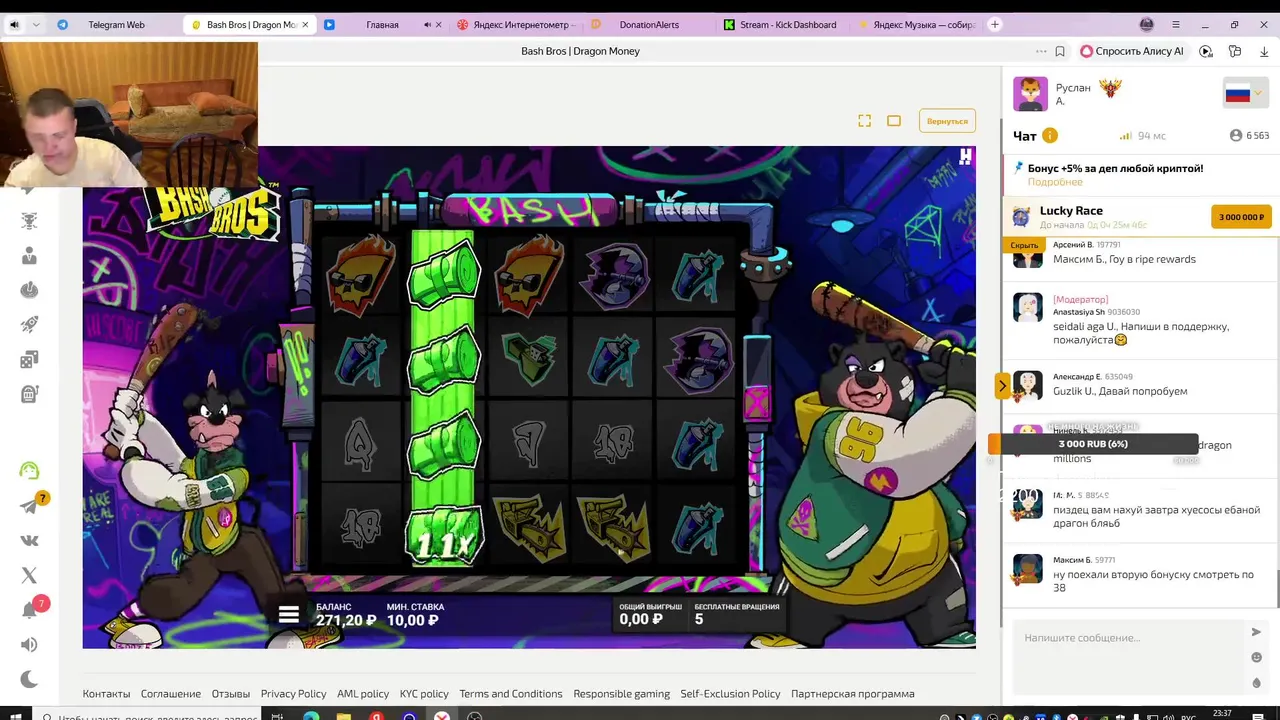Open the green support headset icon
1280x720 pixels.
coord(29,471)
